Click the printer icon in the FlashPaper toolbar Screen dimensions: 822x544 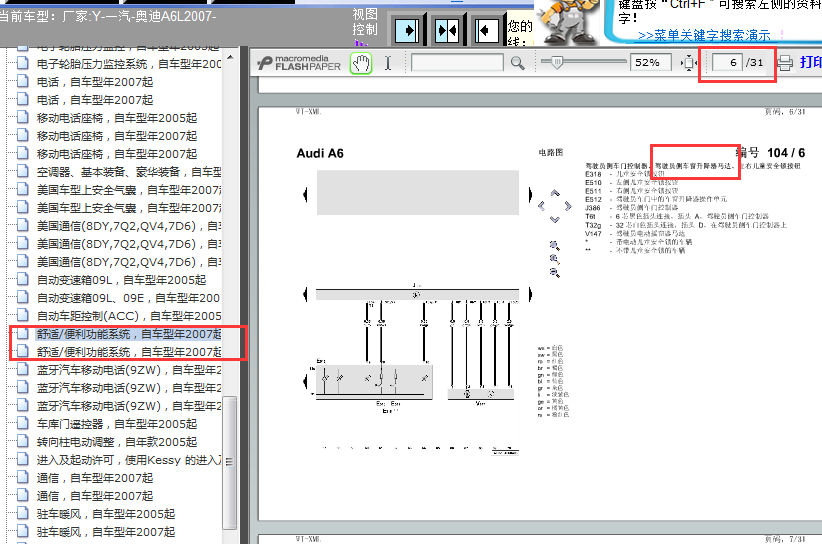pos(785,63)
